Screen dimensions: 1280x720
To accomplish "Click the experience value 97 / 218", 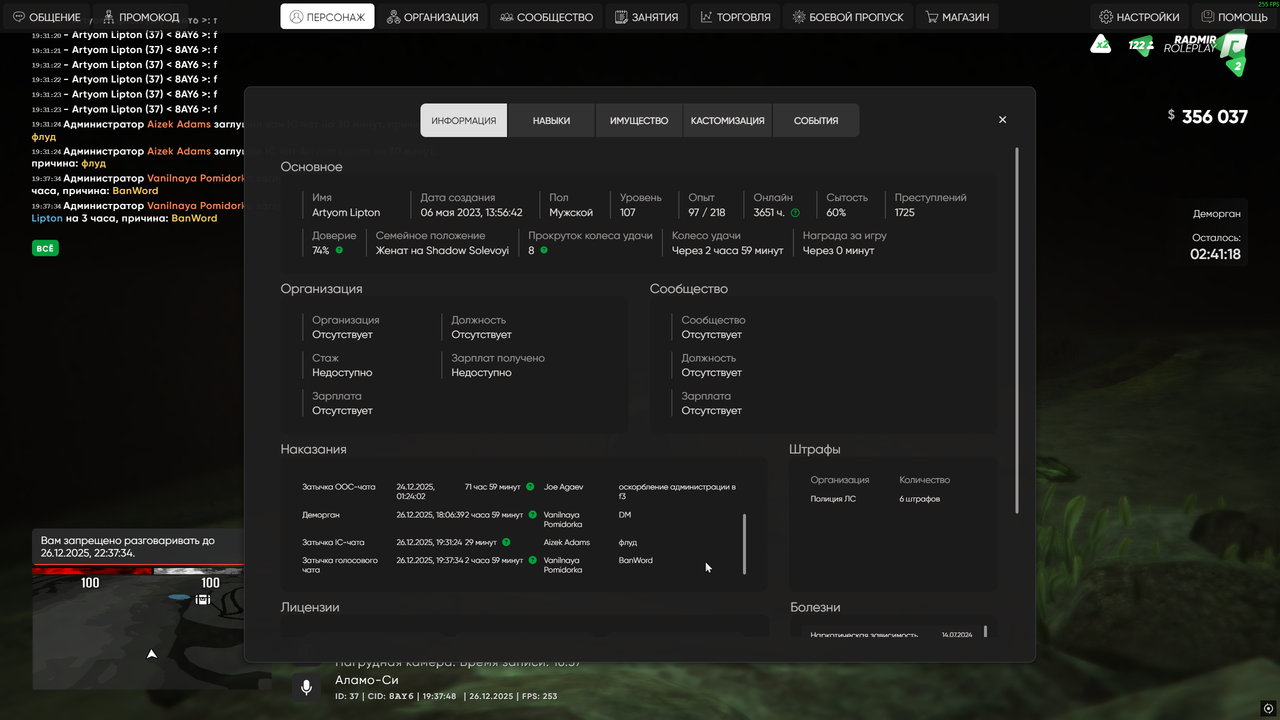I will click(x=707, y=212).
